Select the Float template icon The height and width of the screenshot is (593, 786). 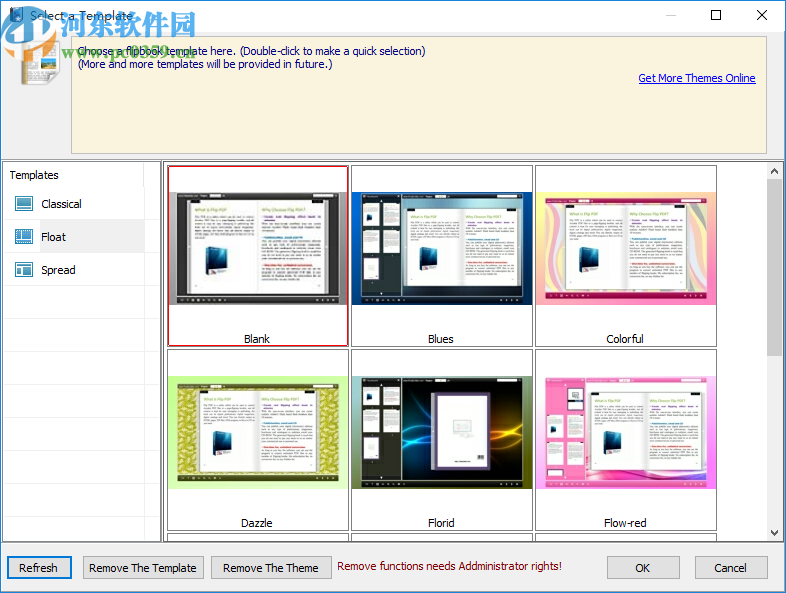(x=24, y=237)
